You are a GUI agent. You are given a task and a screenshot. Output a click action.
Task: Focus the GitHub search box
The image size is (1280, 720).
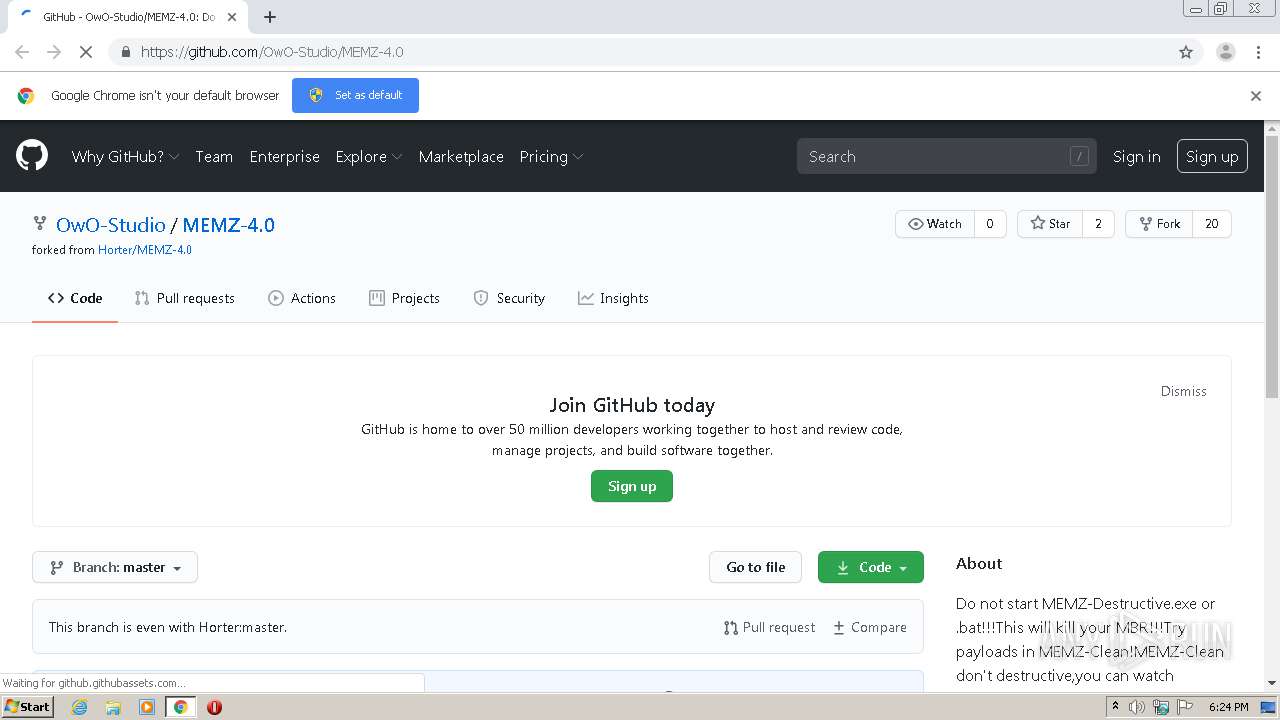pos(946,156)
